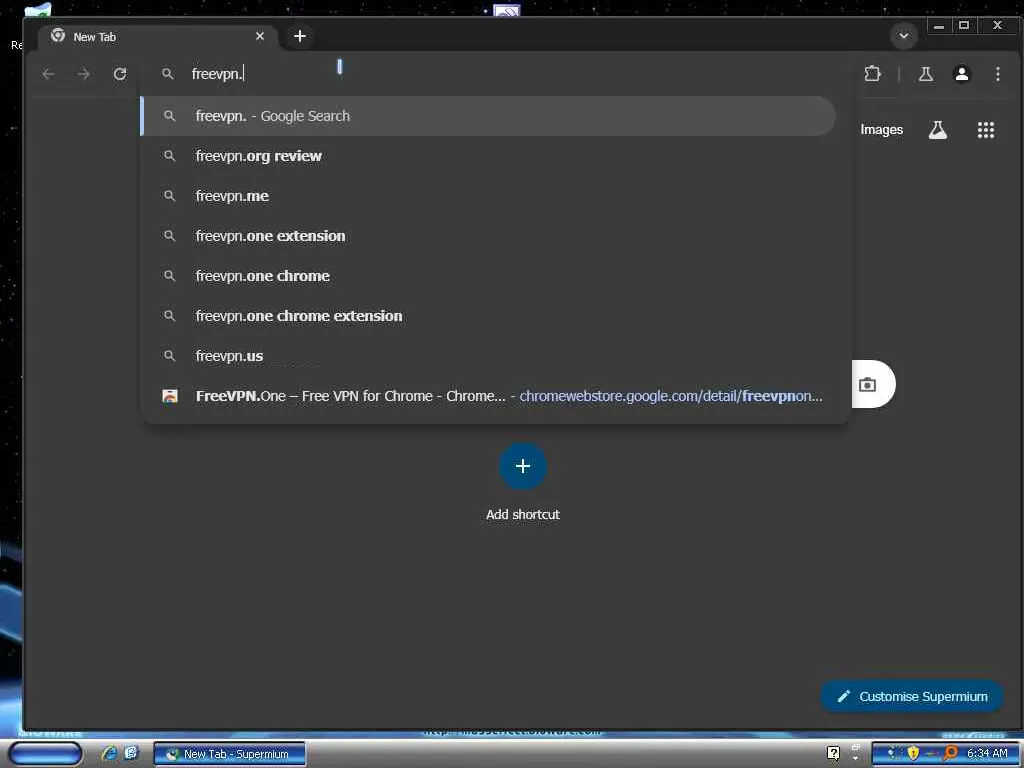Click the browser forward arrow
The height and width of the screenshot is (768, 1024).
click(x=84, y=74)
